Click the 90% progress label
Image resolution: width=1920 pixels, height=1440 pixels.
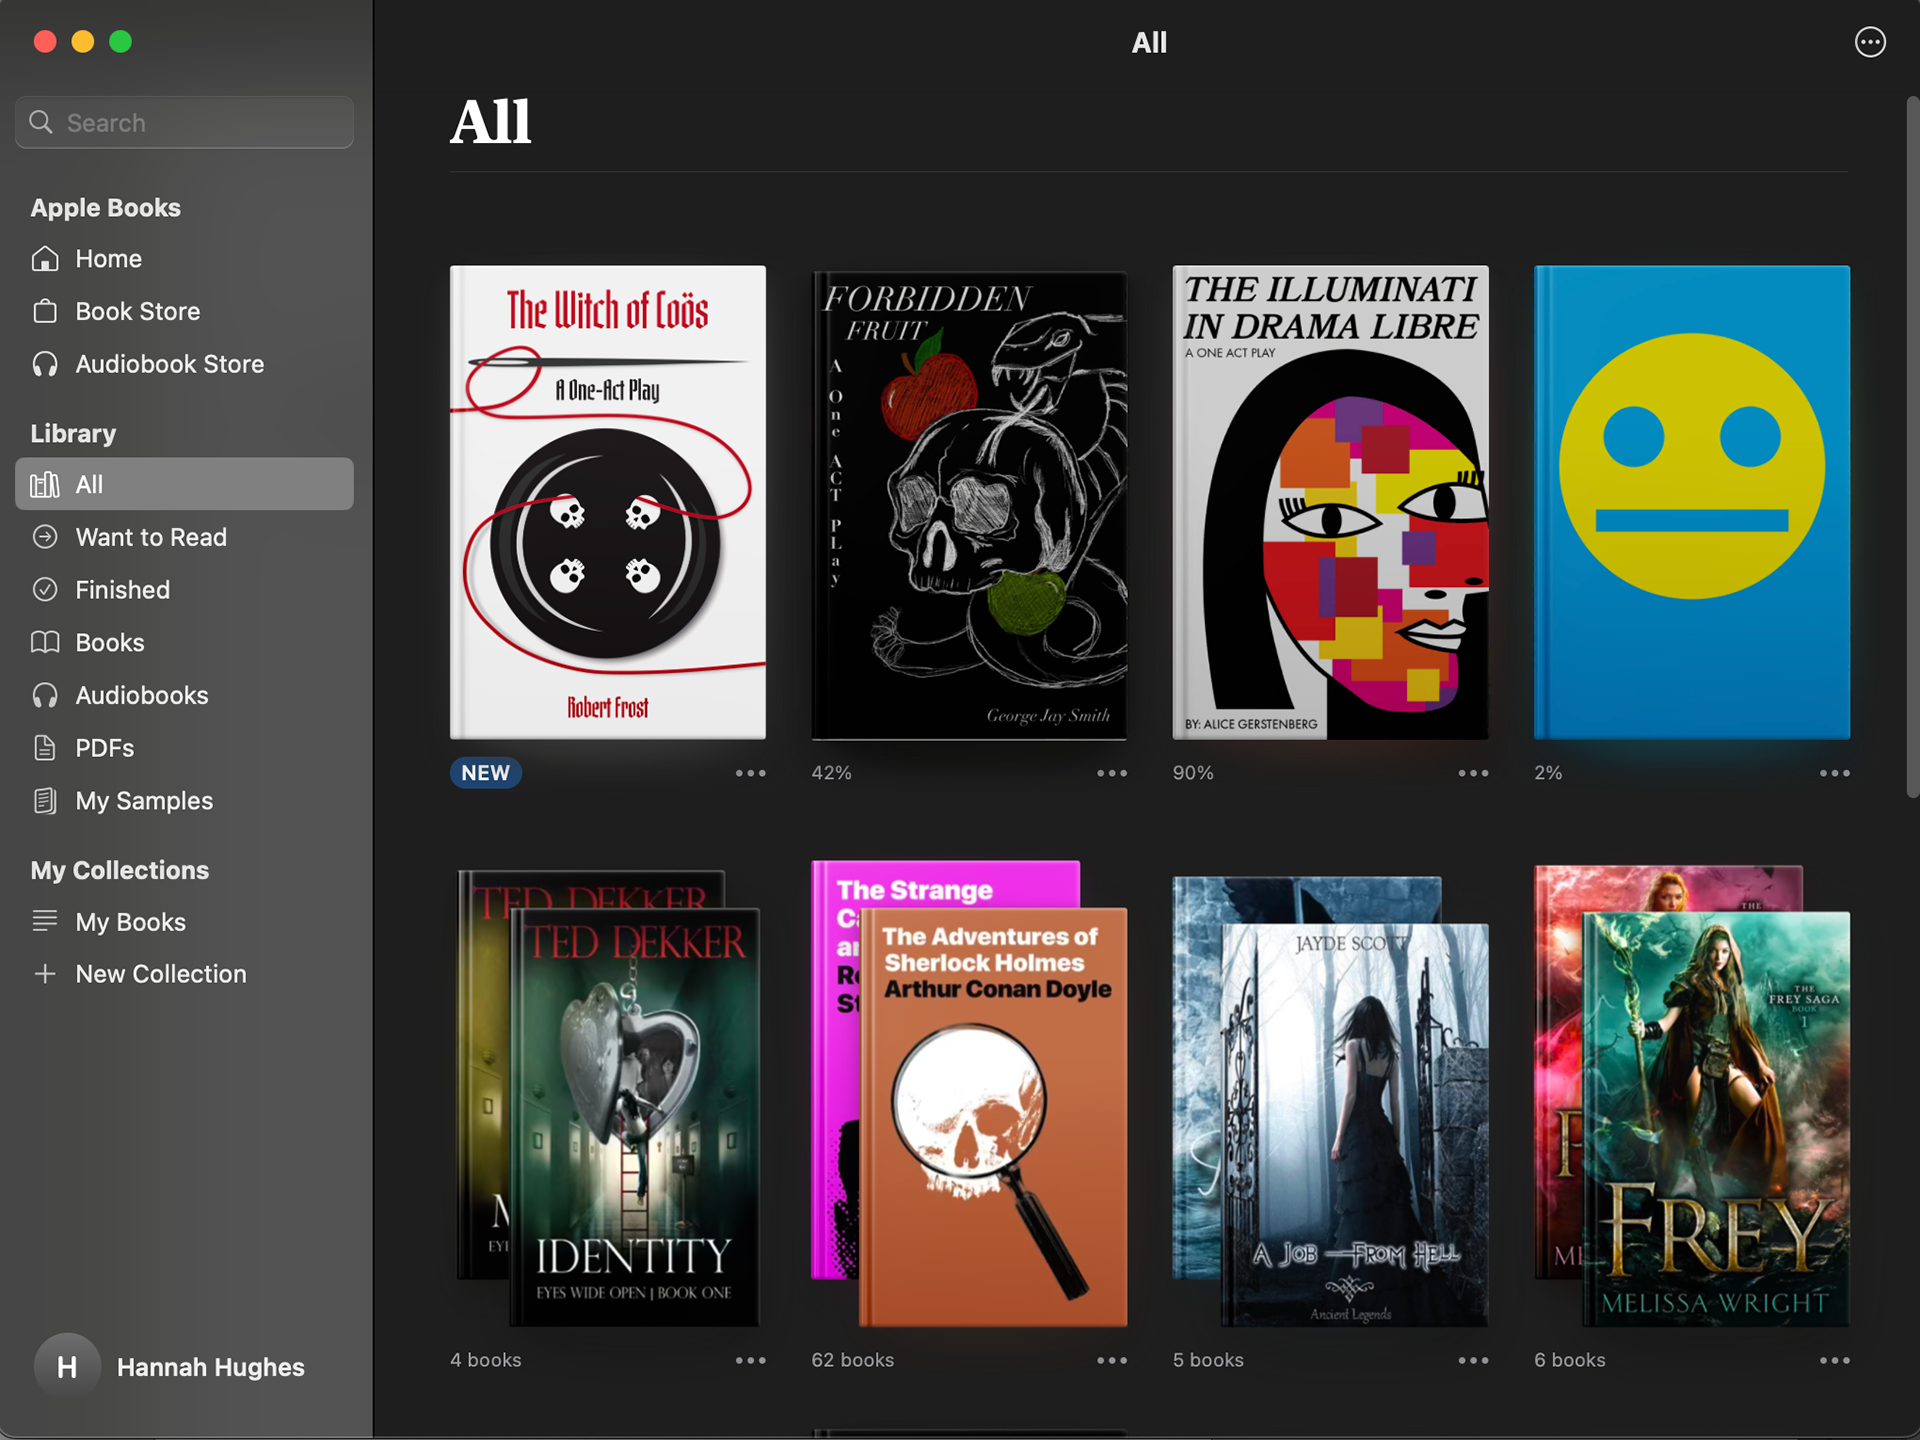1193,773
